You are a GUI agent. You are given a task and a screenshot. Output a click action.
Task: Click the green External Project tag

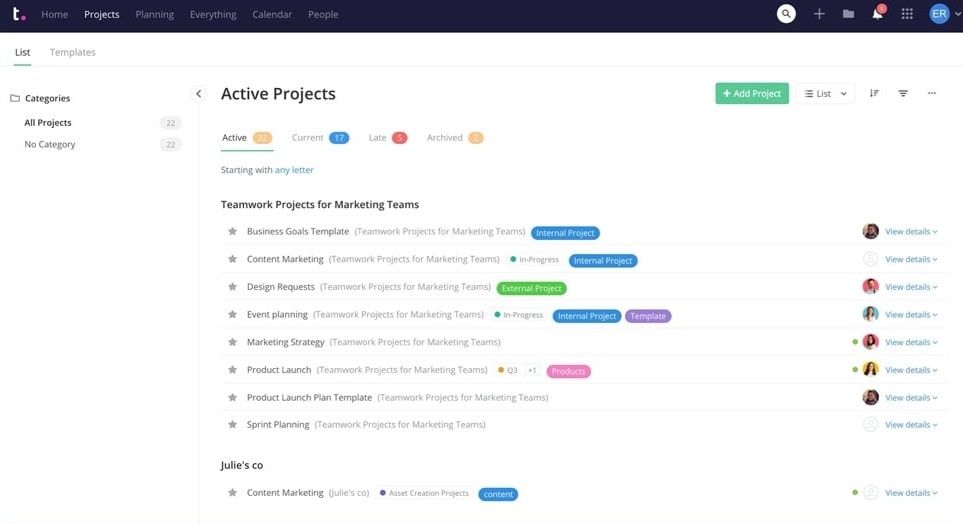(531, 288)
